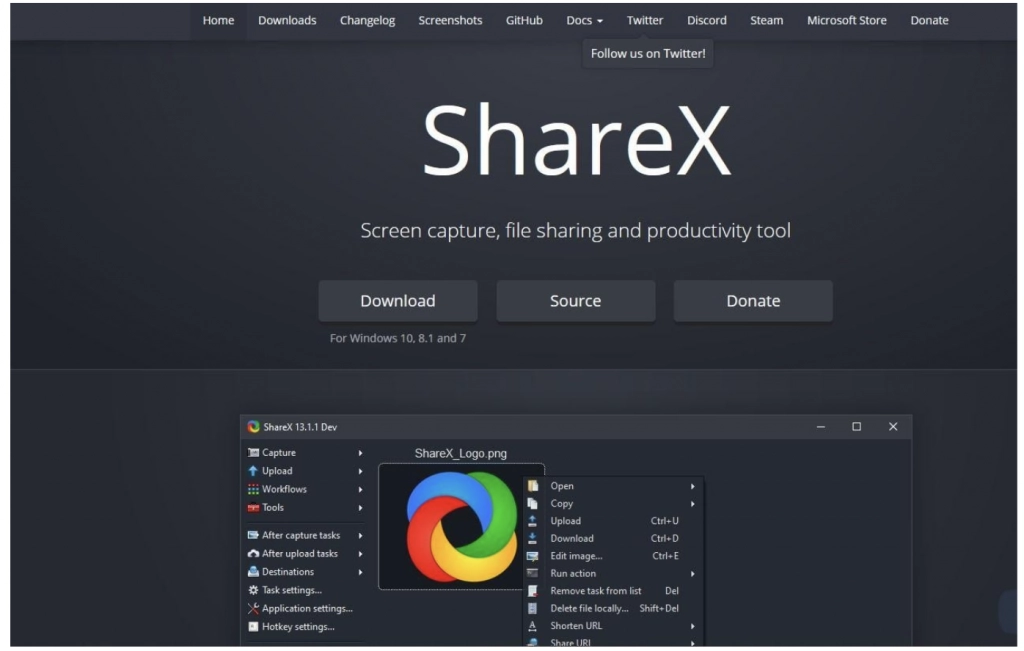Click the Destinations icon in sidebar

point(253,572)
